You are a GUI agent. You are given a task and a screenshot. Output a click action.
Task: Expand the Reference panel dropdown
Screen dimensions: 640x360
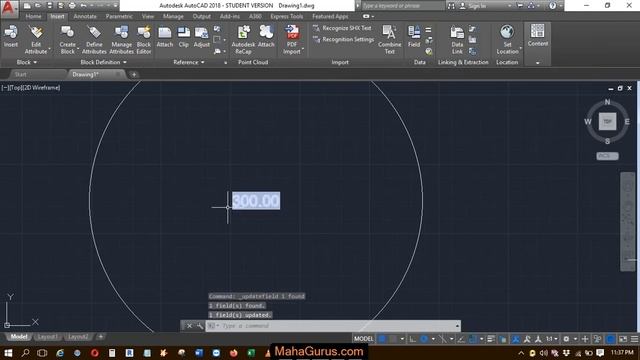point(189,62)
